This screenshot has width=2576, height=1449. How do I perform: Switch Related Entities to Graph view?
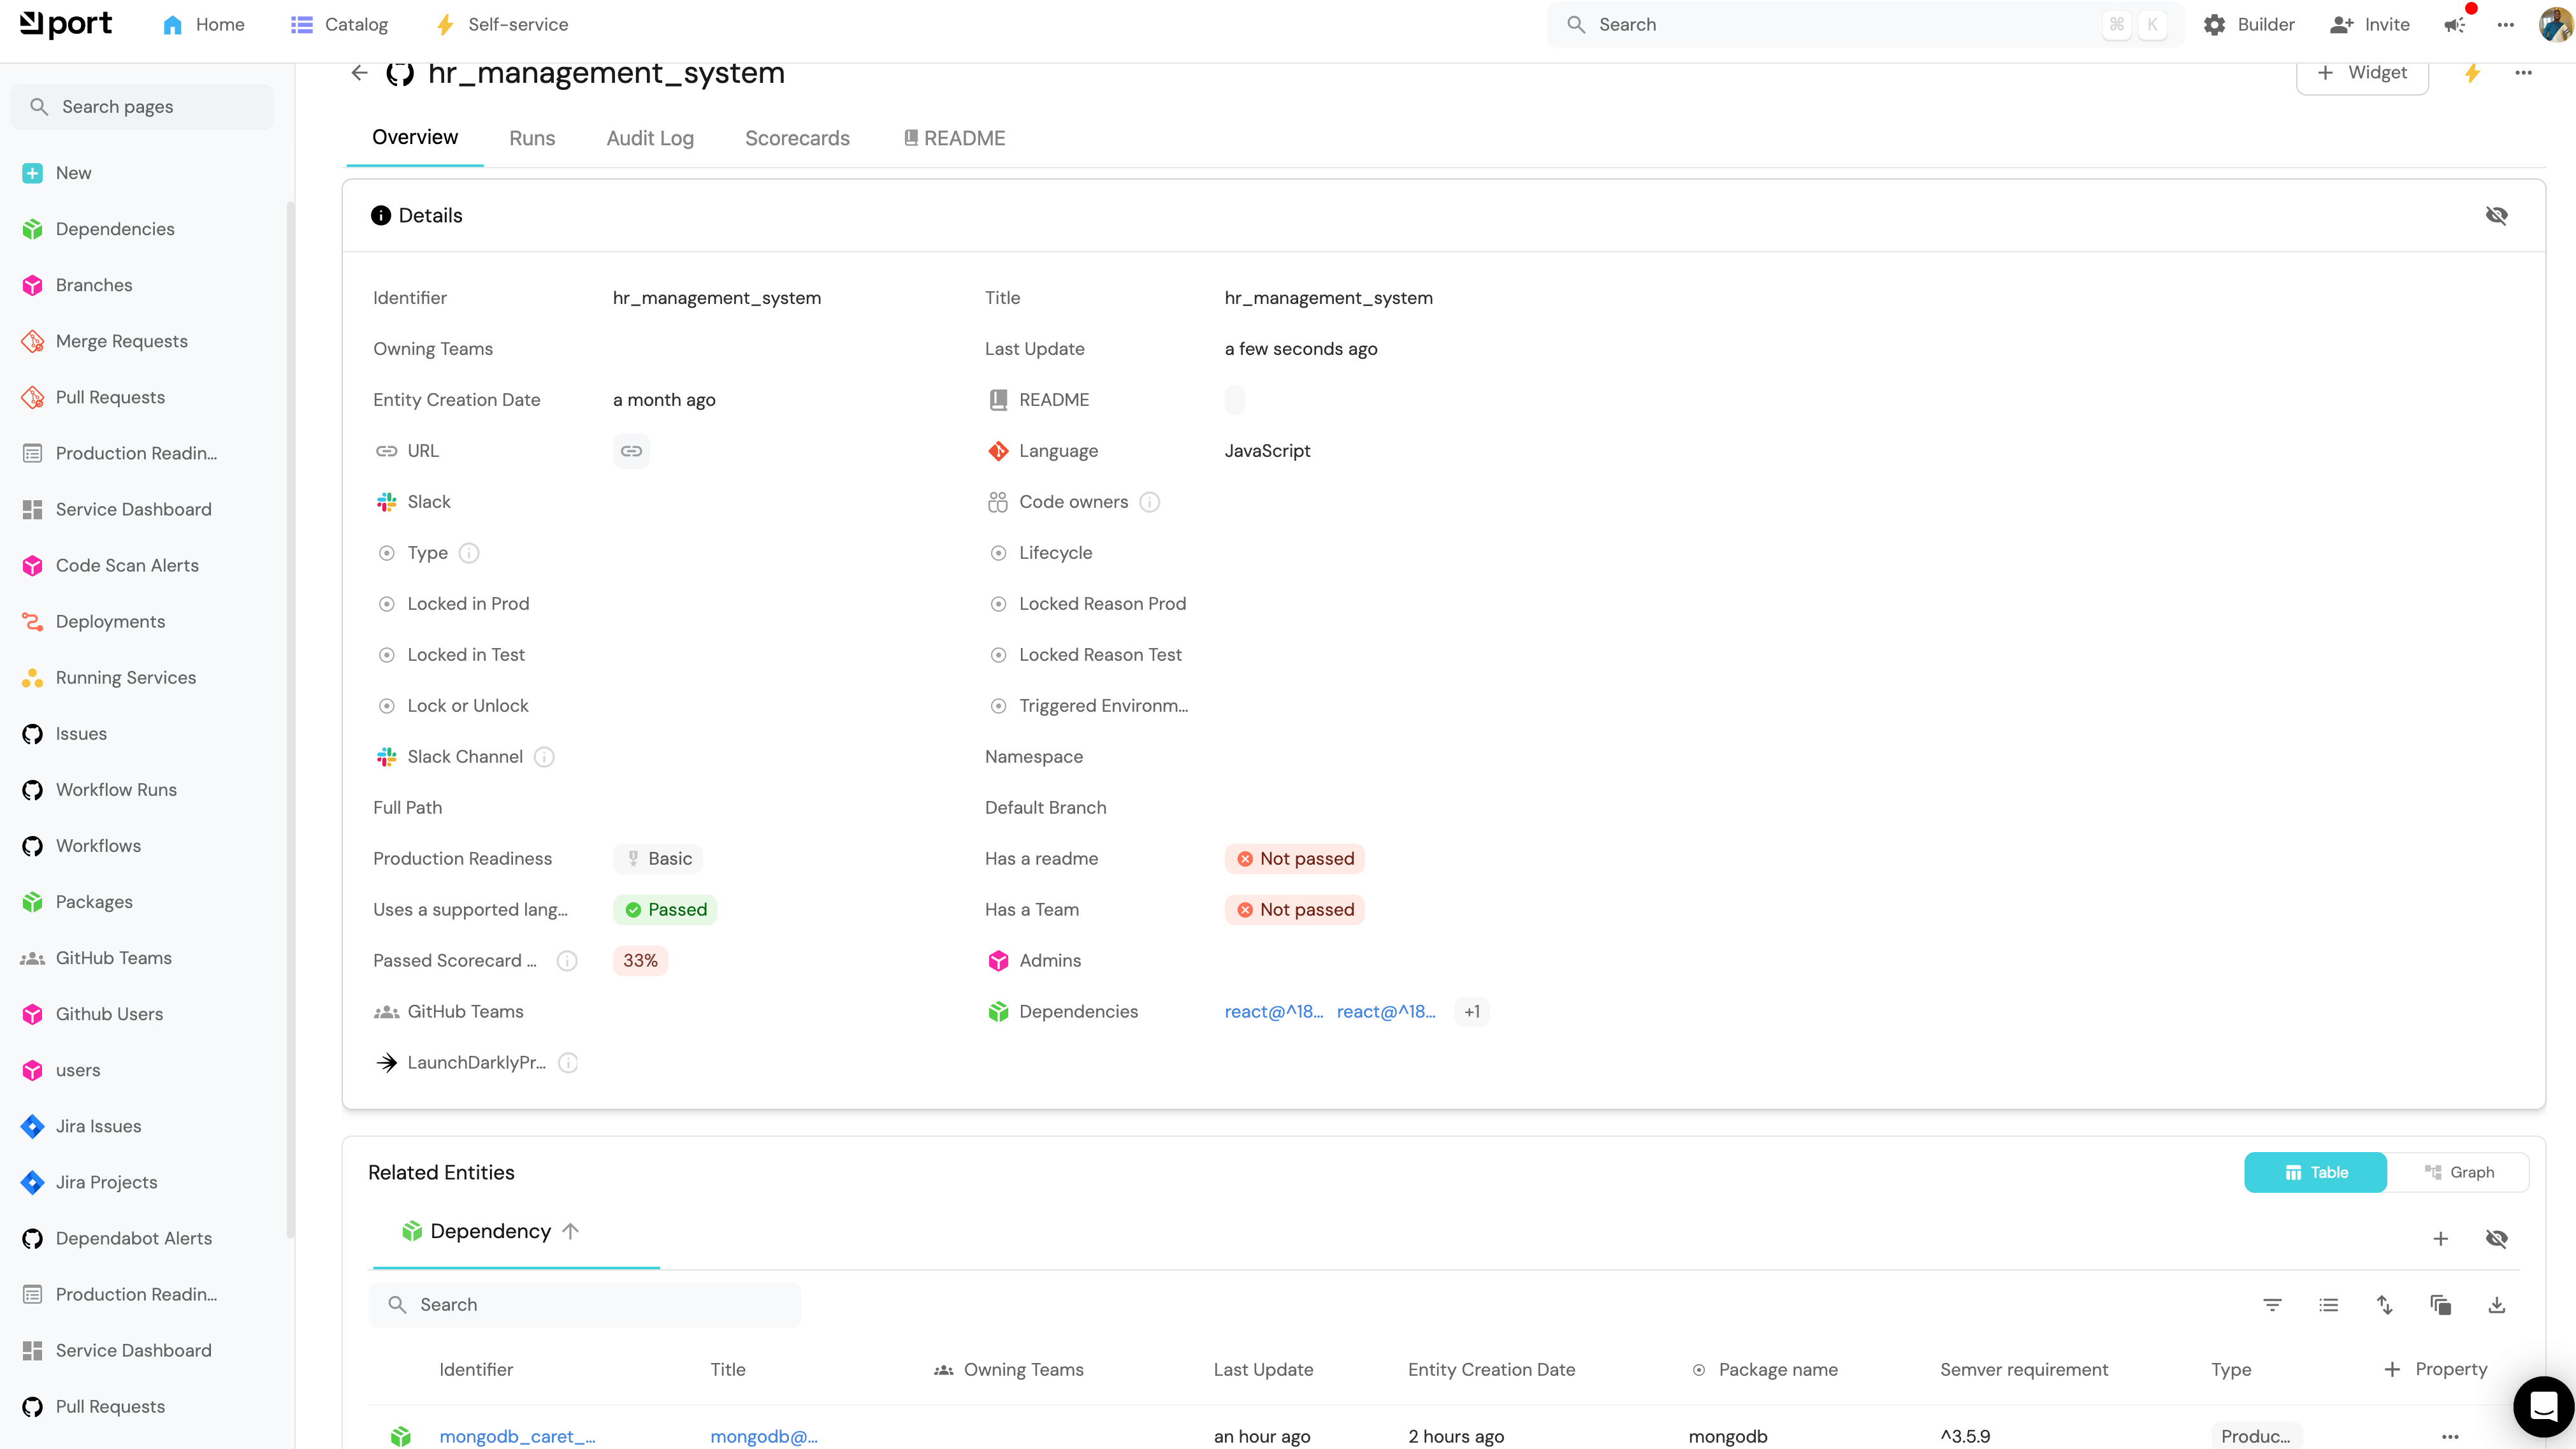point(2459,1172)
